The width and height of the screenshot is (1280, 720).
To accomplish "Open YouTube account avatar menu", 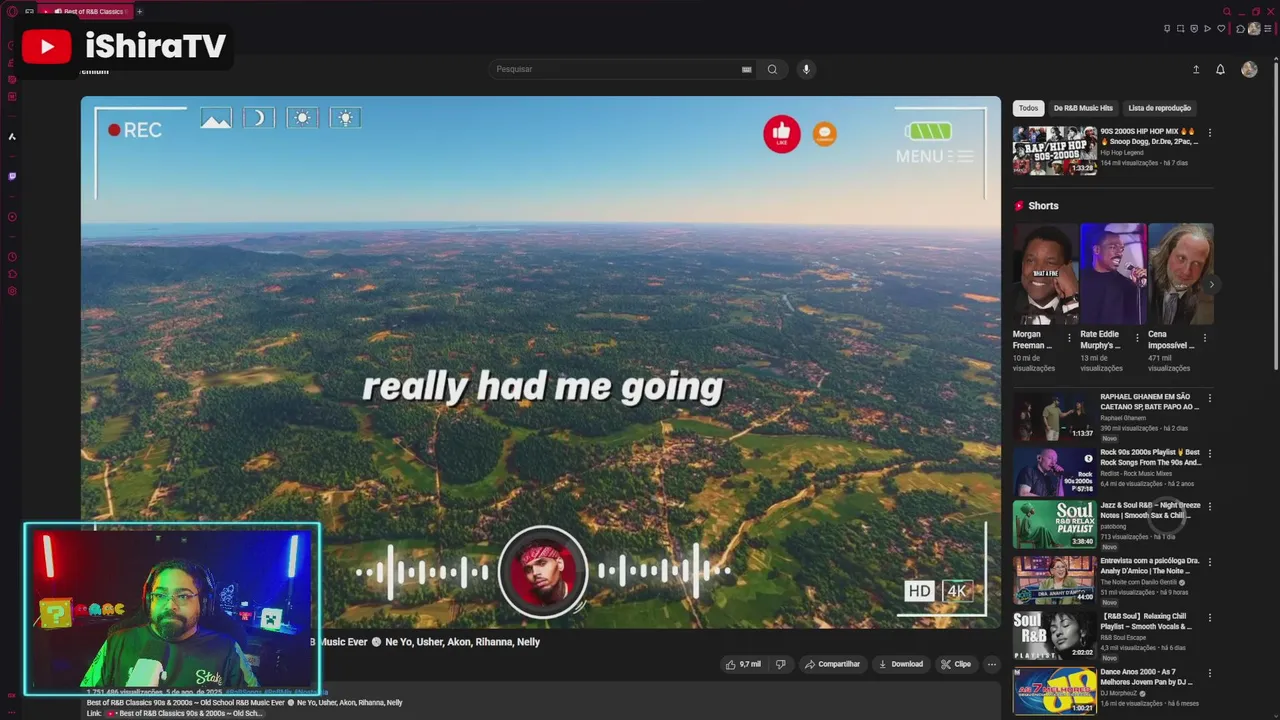I will (1249, 69).
